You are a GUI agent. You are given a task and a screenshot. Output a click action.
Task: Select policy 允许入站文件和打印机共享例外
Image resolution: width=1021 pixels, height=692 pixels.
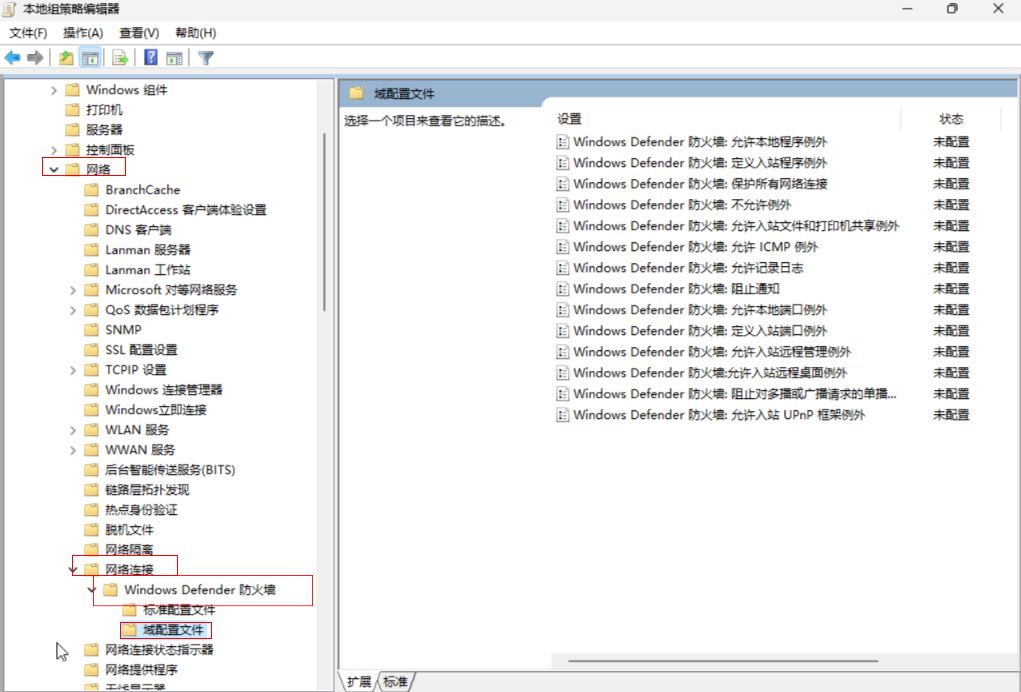(736, 226)
